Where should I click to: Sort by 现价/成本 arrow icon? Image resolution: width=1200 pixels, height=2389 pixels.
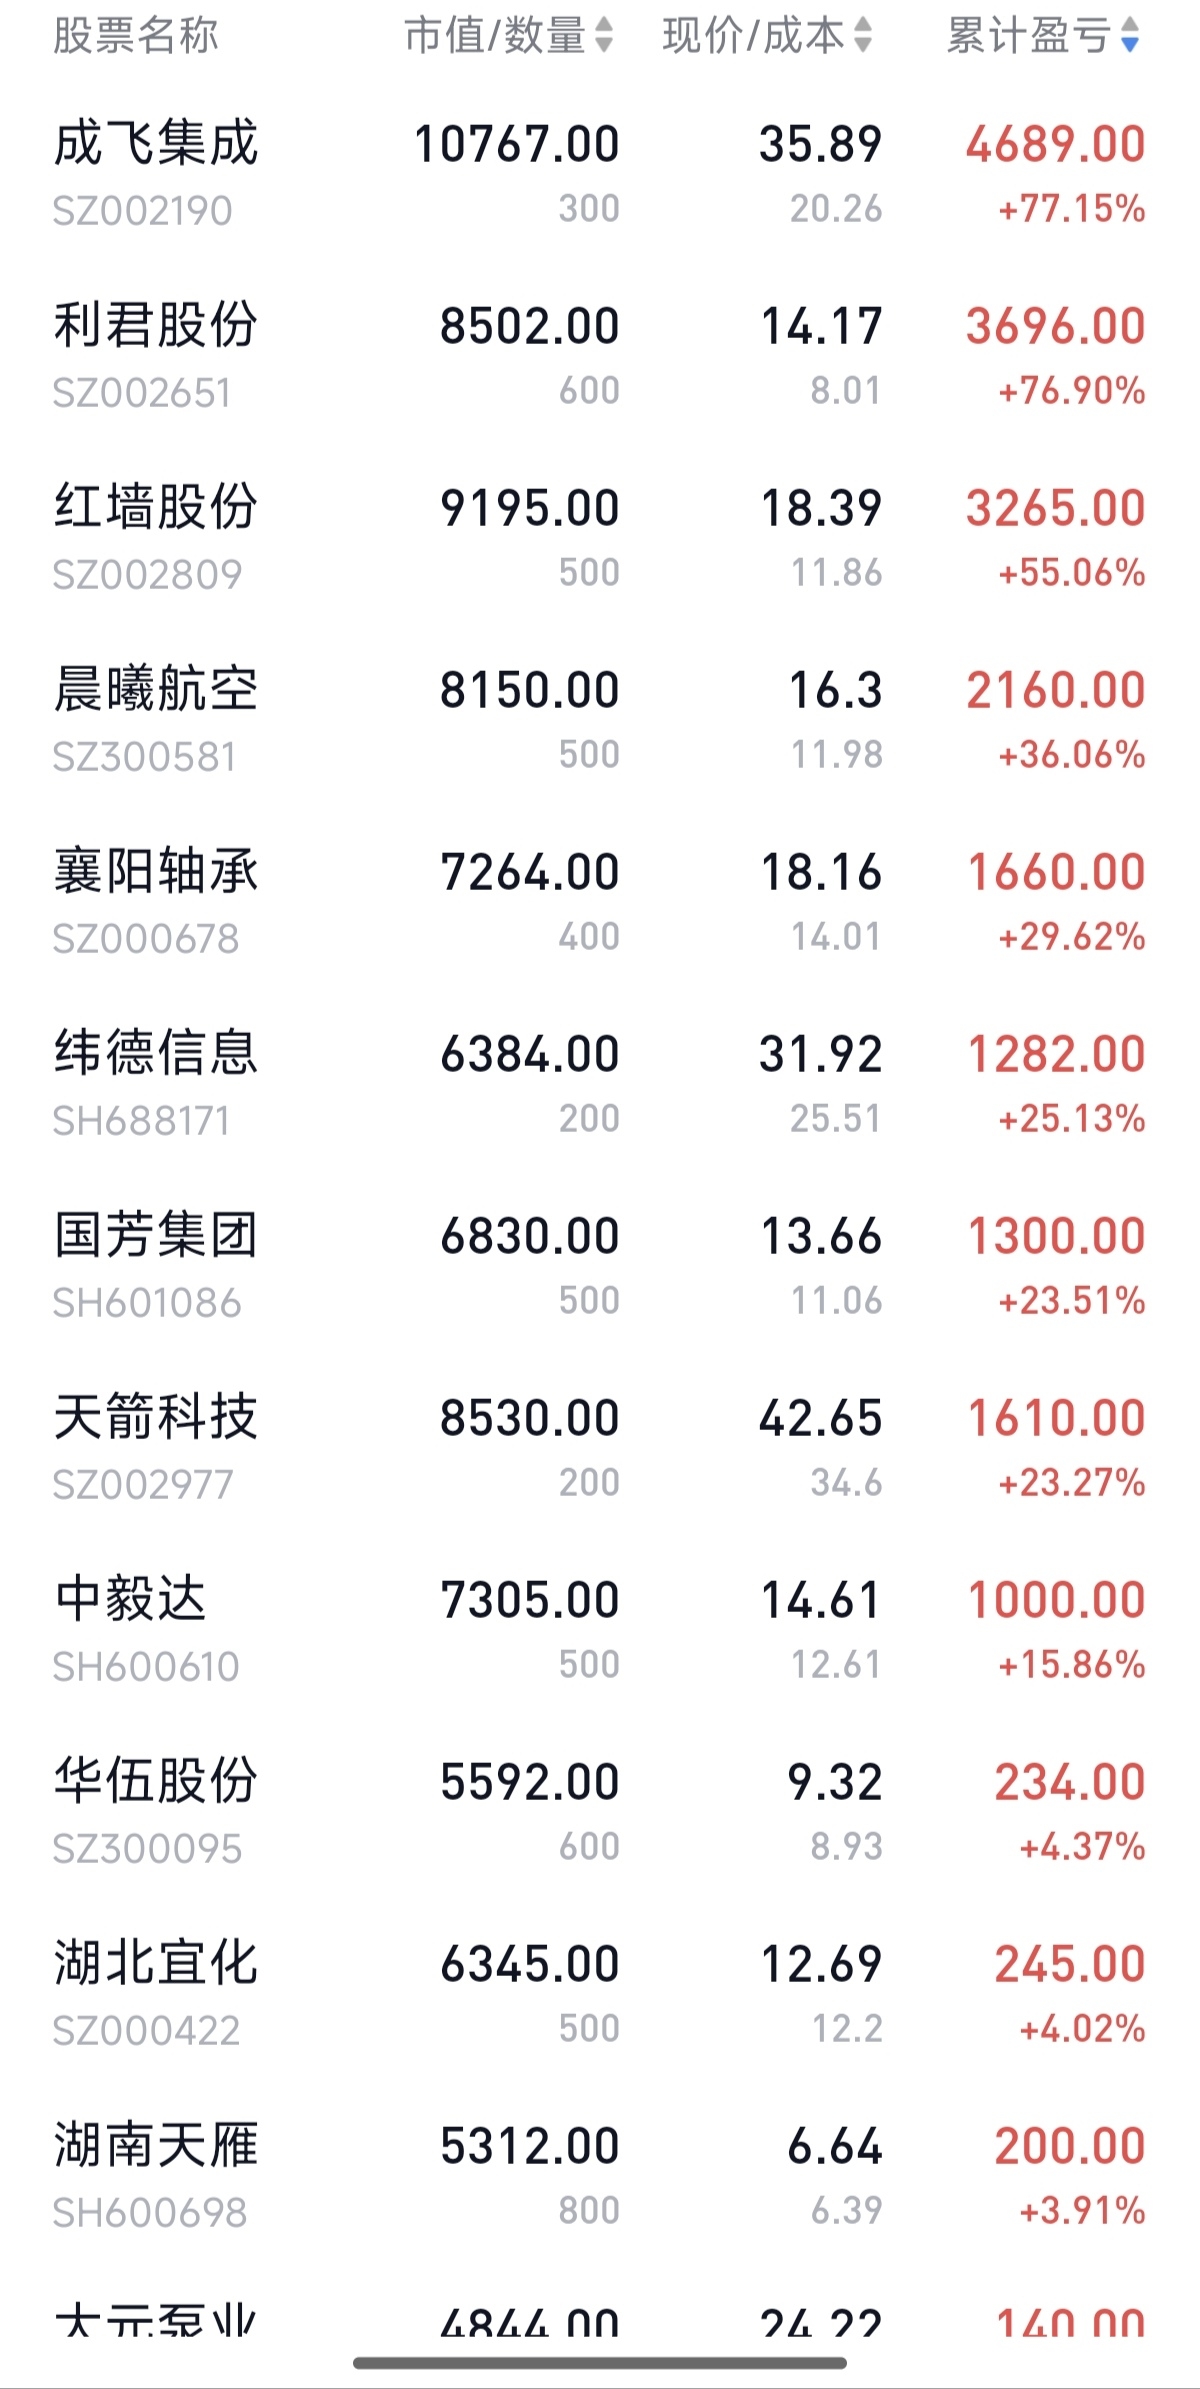[x=863, y=36]
